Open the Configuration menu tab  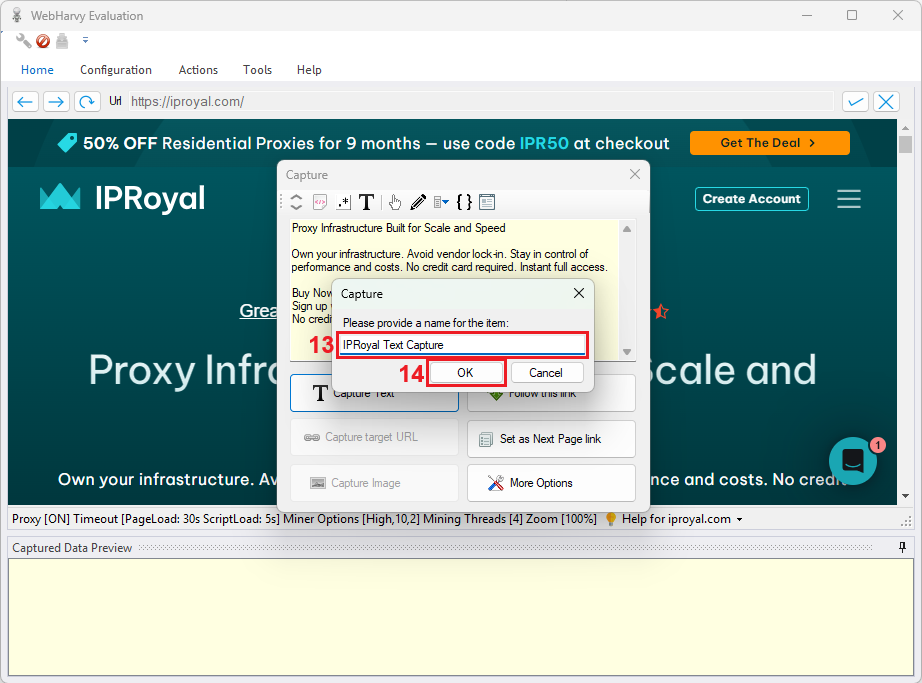116,70
